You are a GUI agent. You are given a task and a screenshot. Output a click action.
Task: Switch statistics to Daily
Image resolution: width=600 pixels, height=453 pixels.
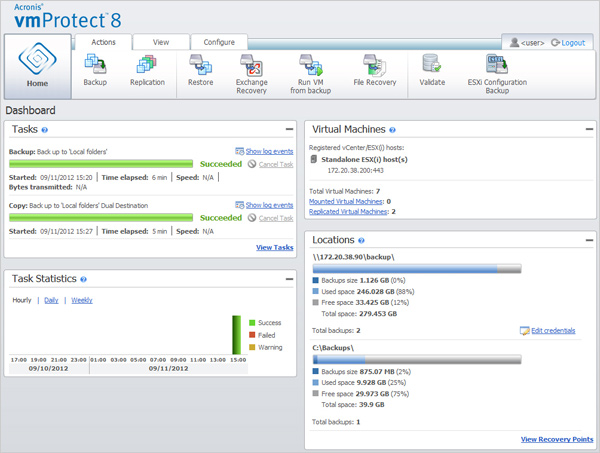coord(51,300)
